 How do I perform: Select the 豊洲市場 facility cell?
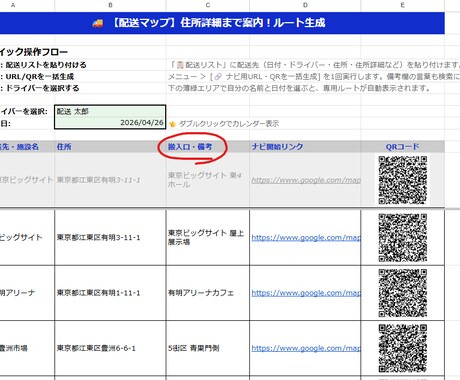point(27,348)
